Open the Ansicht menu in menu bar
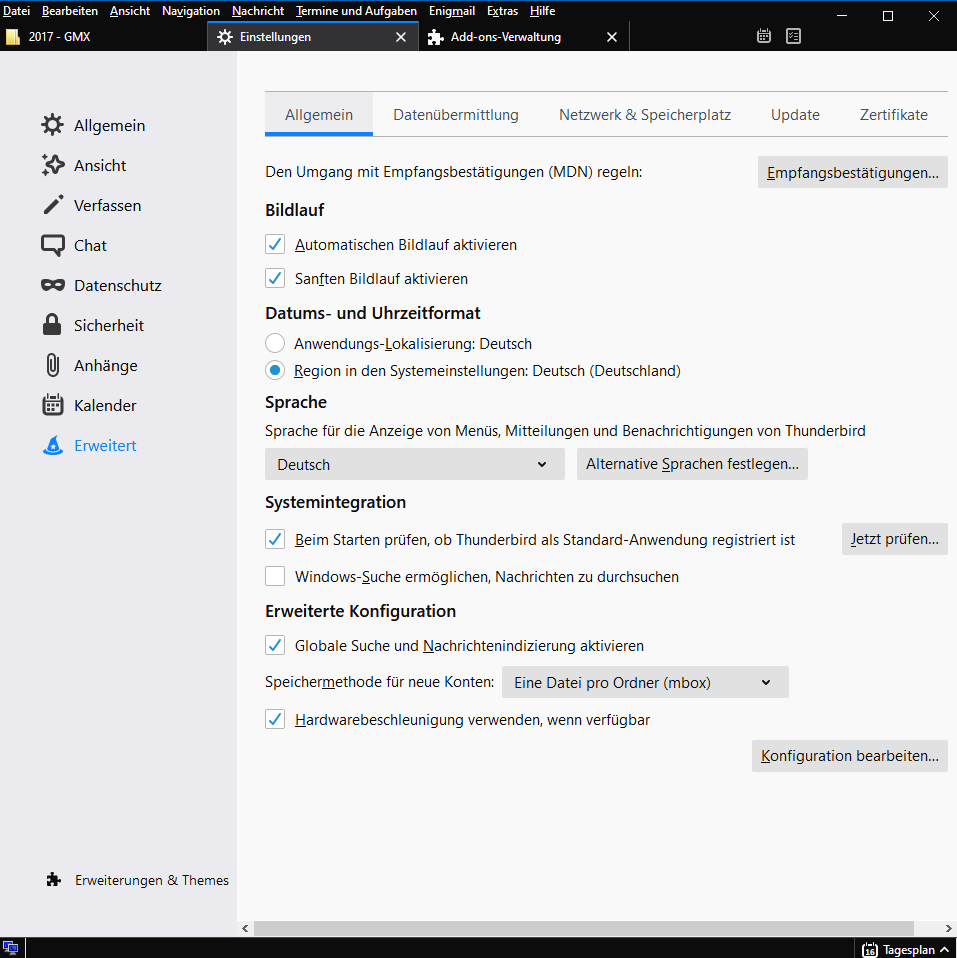 click(130, 11)
